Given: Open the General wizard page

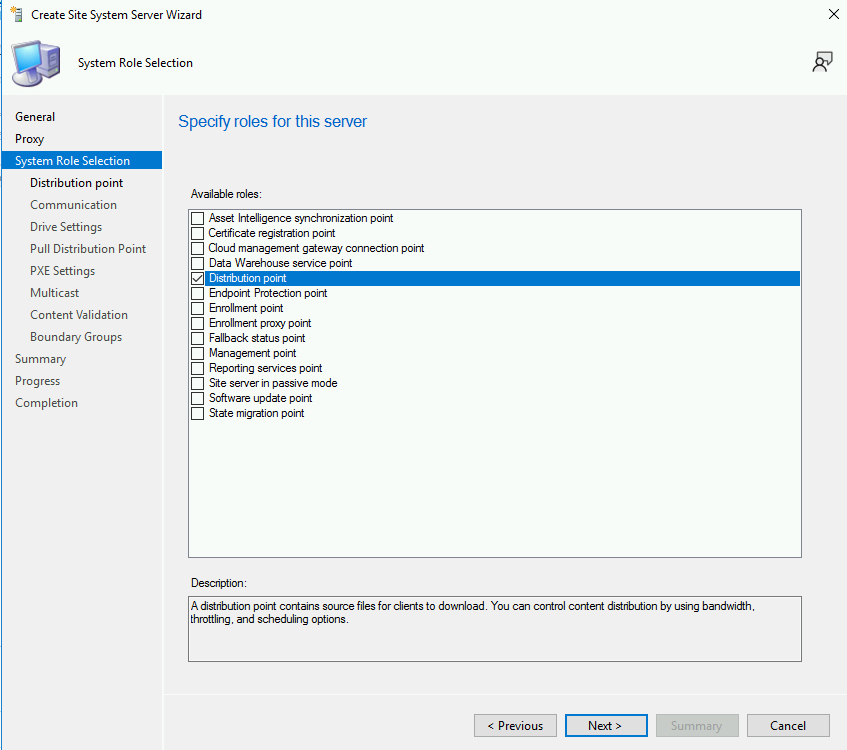Looking at the screenshot, I should (35, 117).
